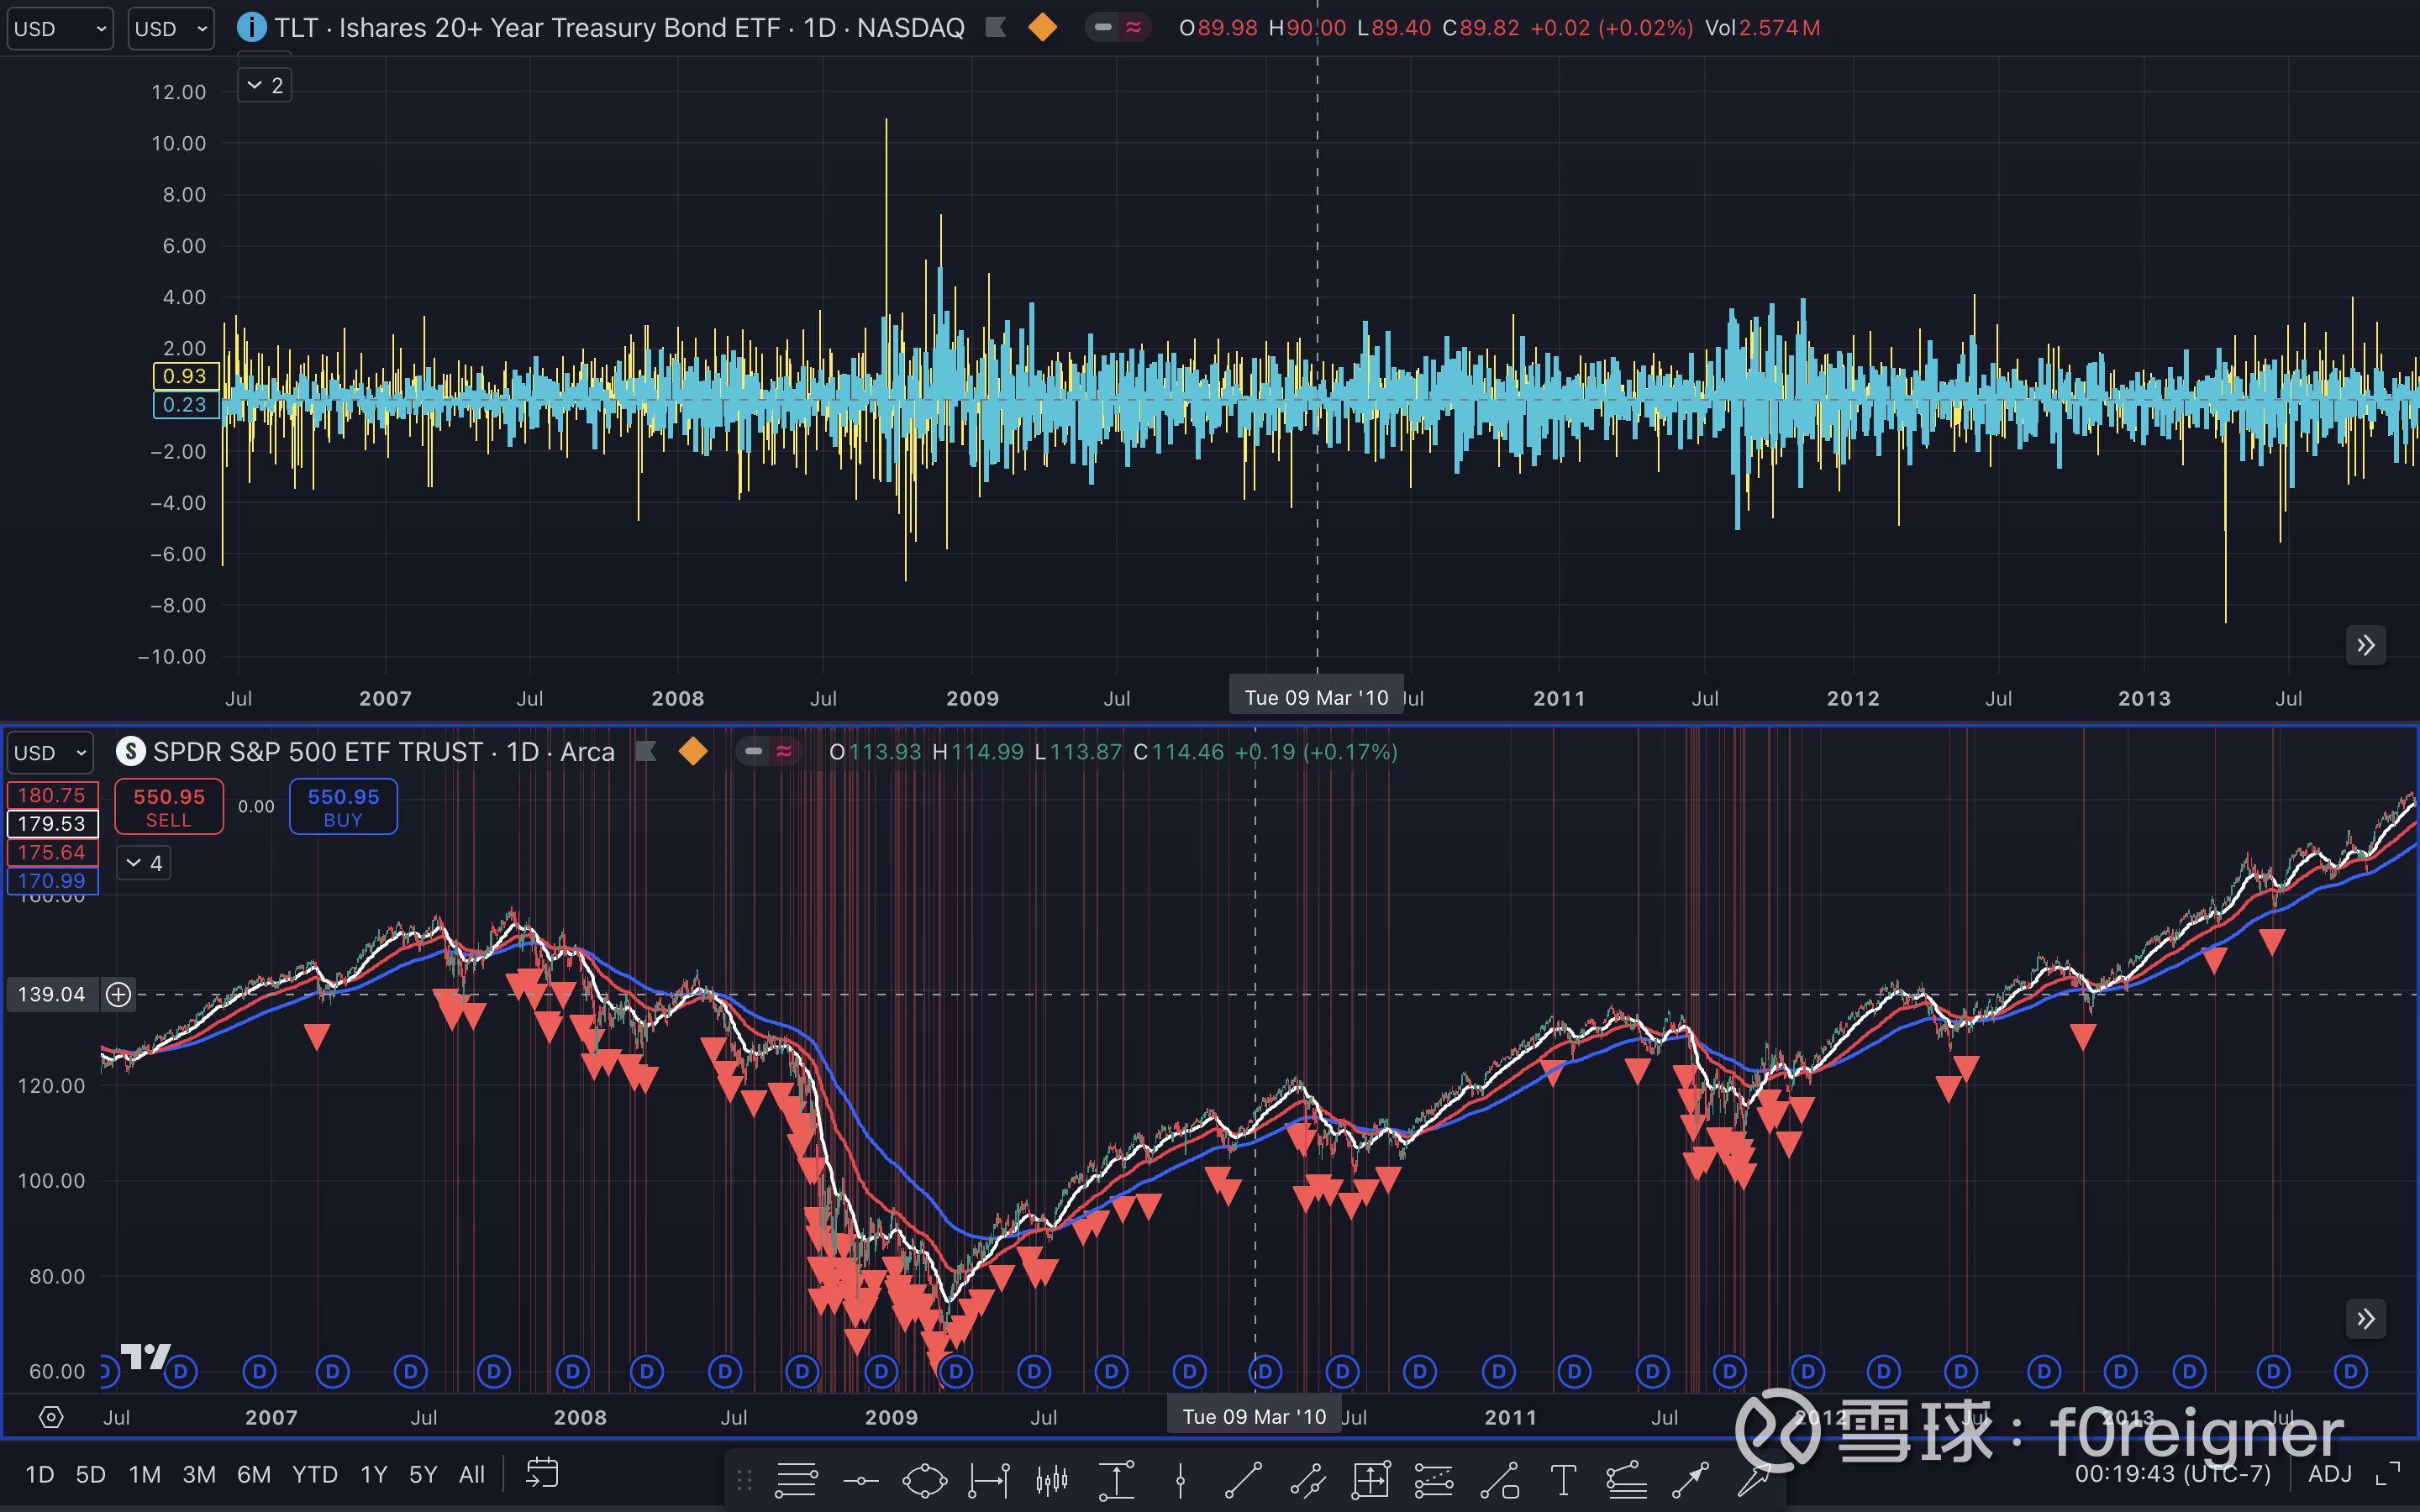
Task: Switch to the All time range
Action: click(472, 1474)
